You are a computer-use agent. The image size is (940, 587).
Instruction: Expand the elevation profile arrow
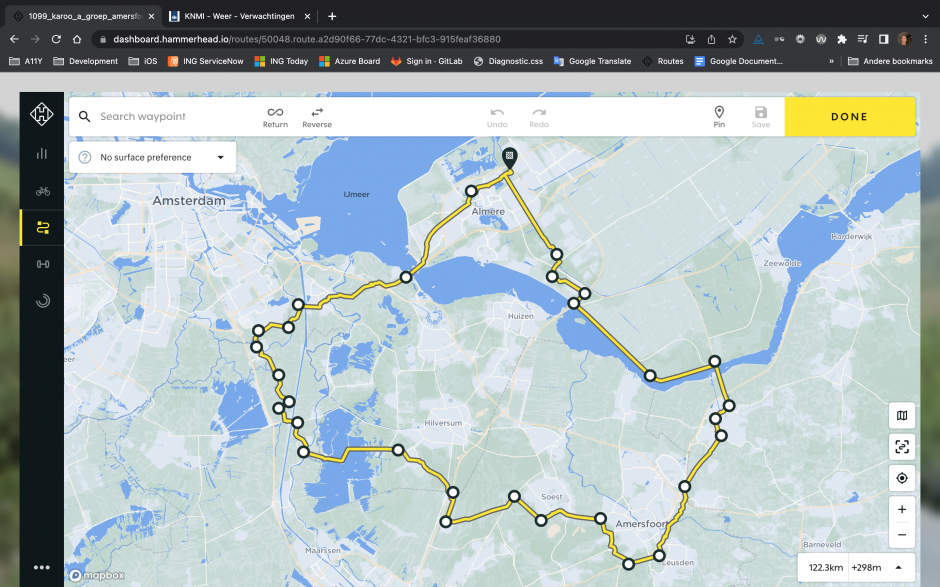click(898, 567)
